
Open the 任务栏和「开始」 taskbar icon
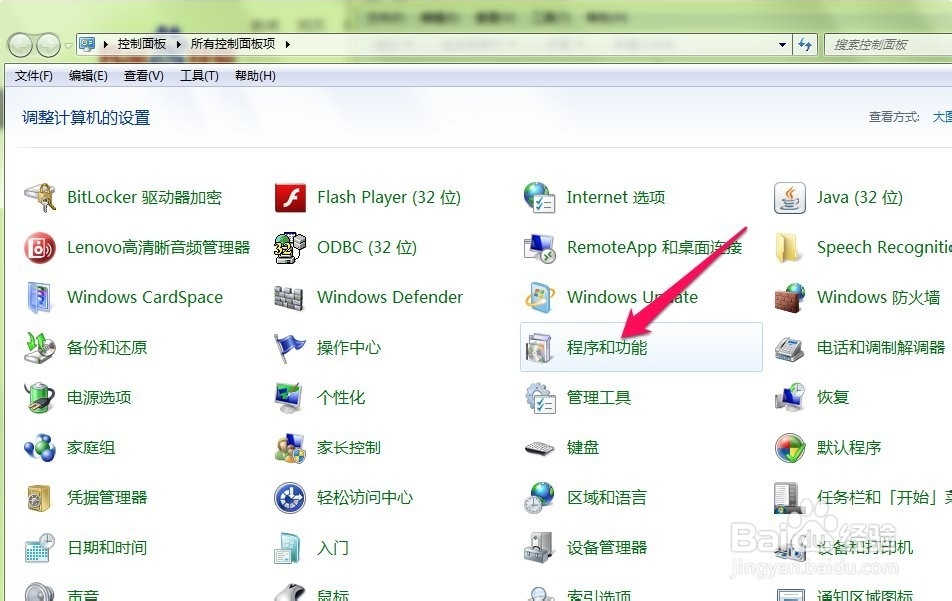789,498
